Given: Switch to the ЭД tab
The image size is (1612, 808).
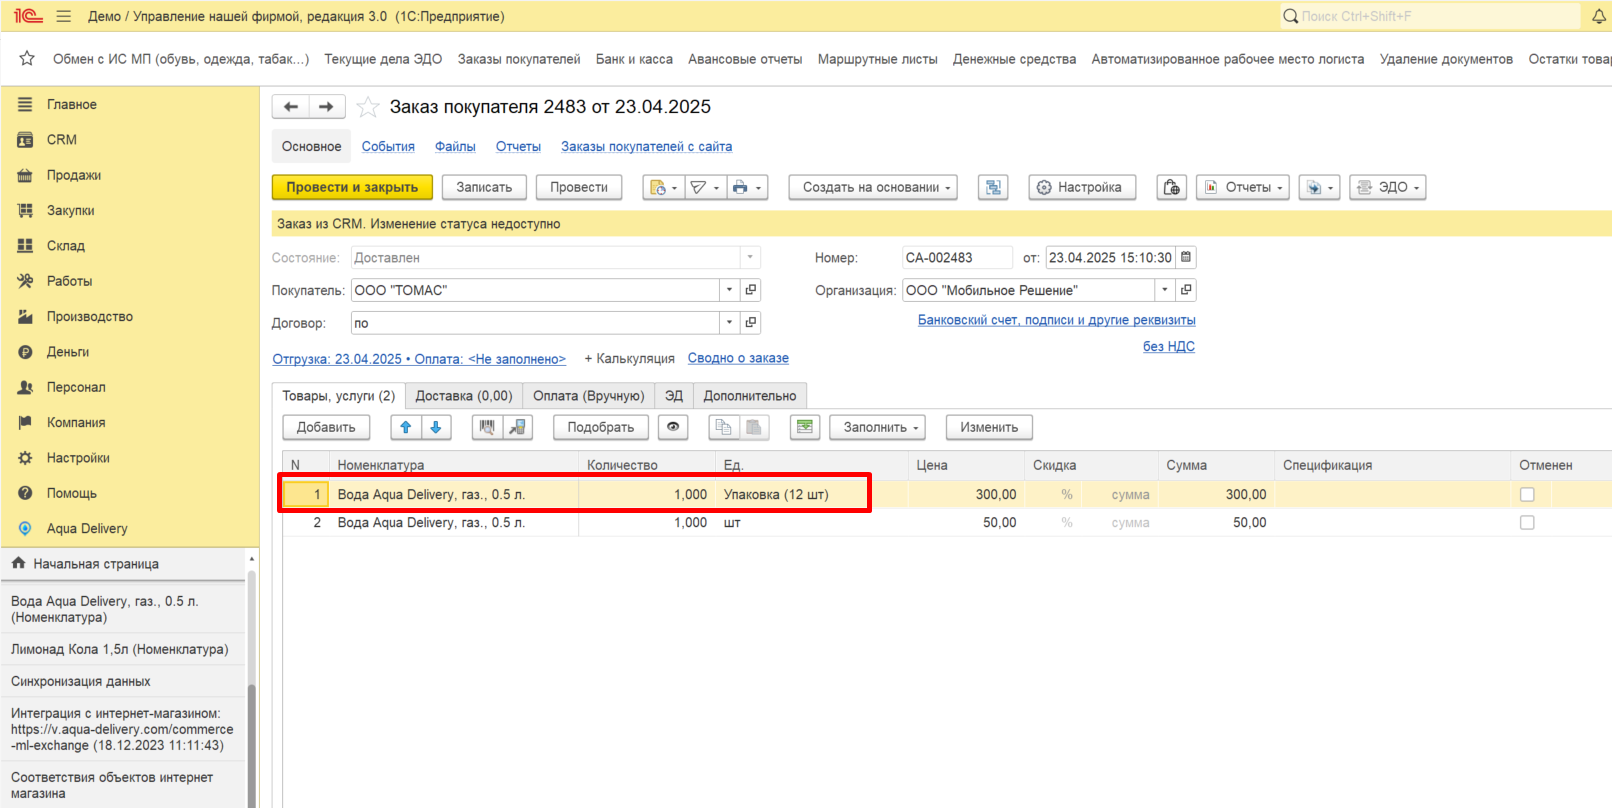Looking at the screenshot, I should point(674,396).
